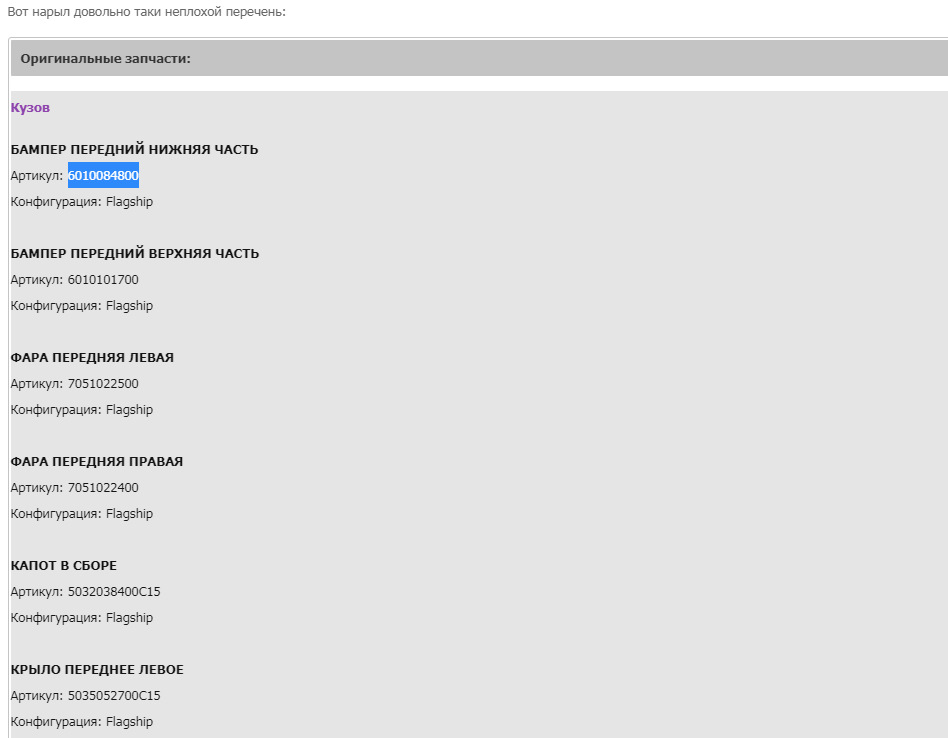Viewport: 948px width, 738px height.
Task: Click article number 7051022400
Action: (103, 487)
